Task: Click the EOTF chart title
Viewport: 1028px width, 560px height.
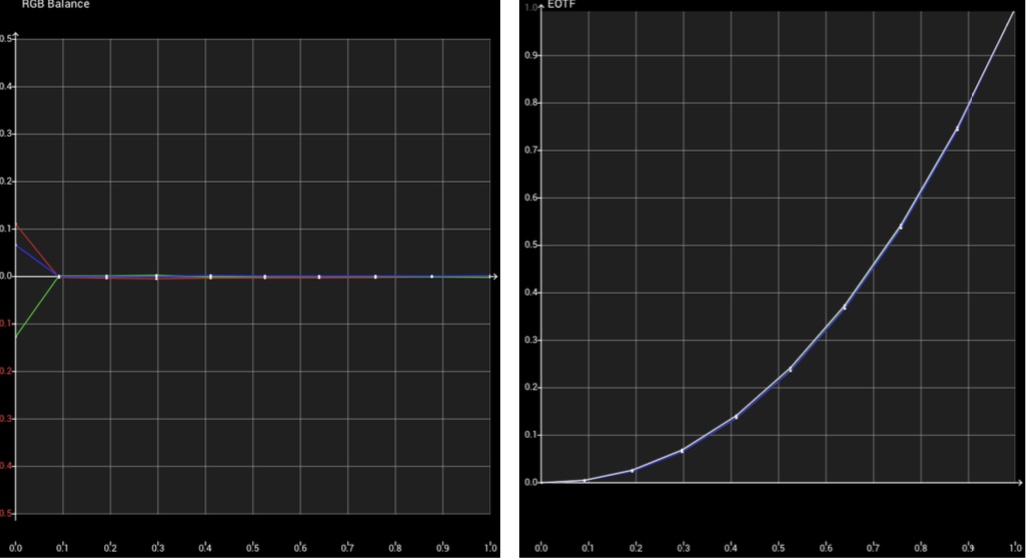Action: (565, 5)
